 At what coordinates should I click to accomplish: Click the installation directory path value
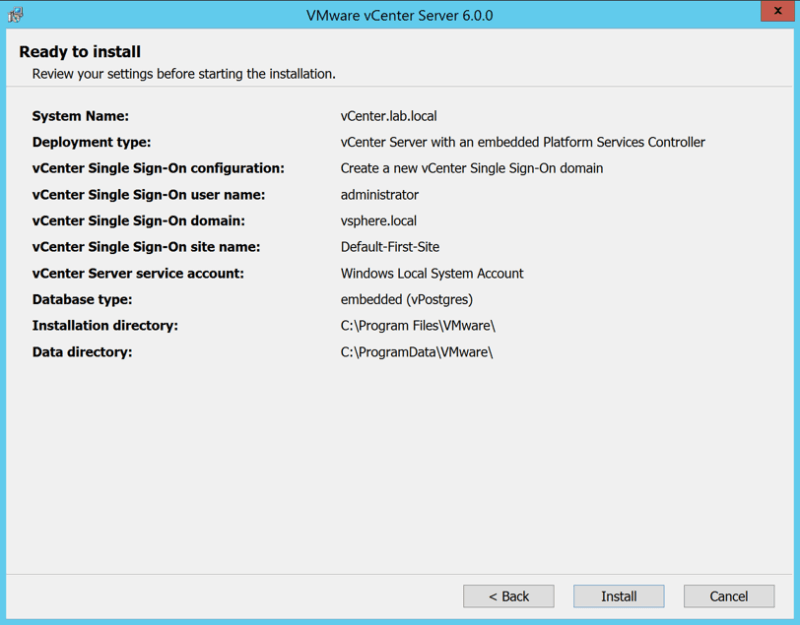[418, 325]
